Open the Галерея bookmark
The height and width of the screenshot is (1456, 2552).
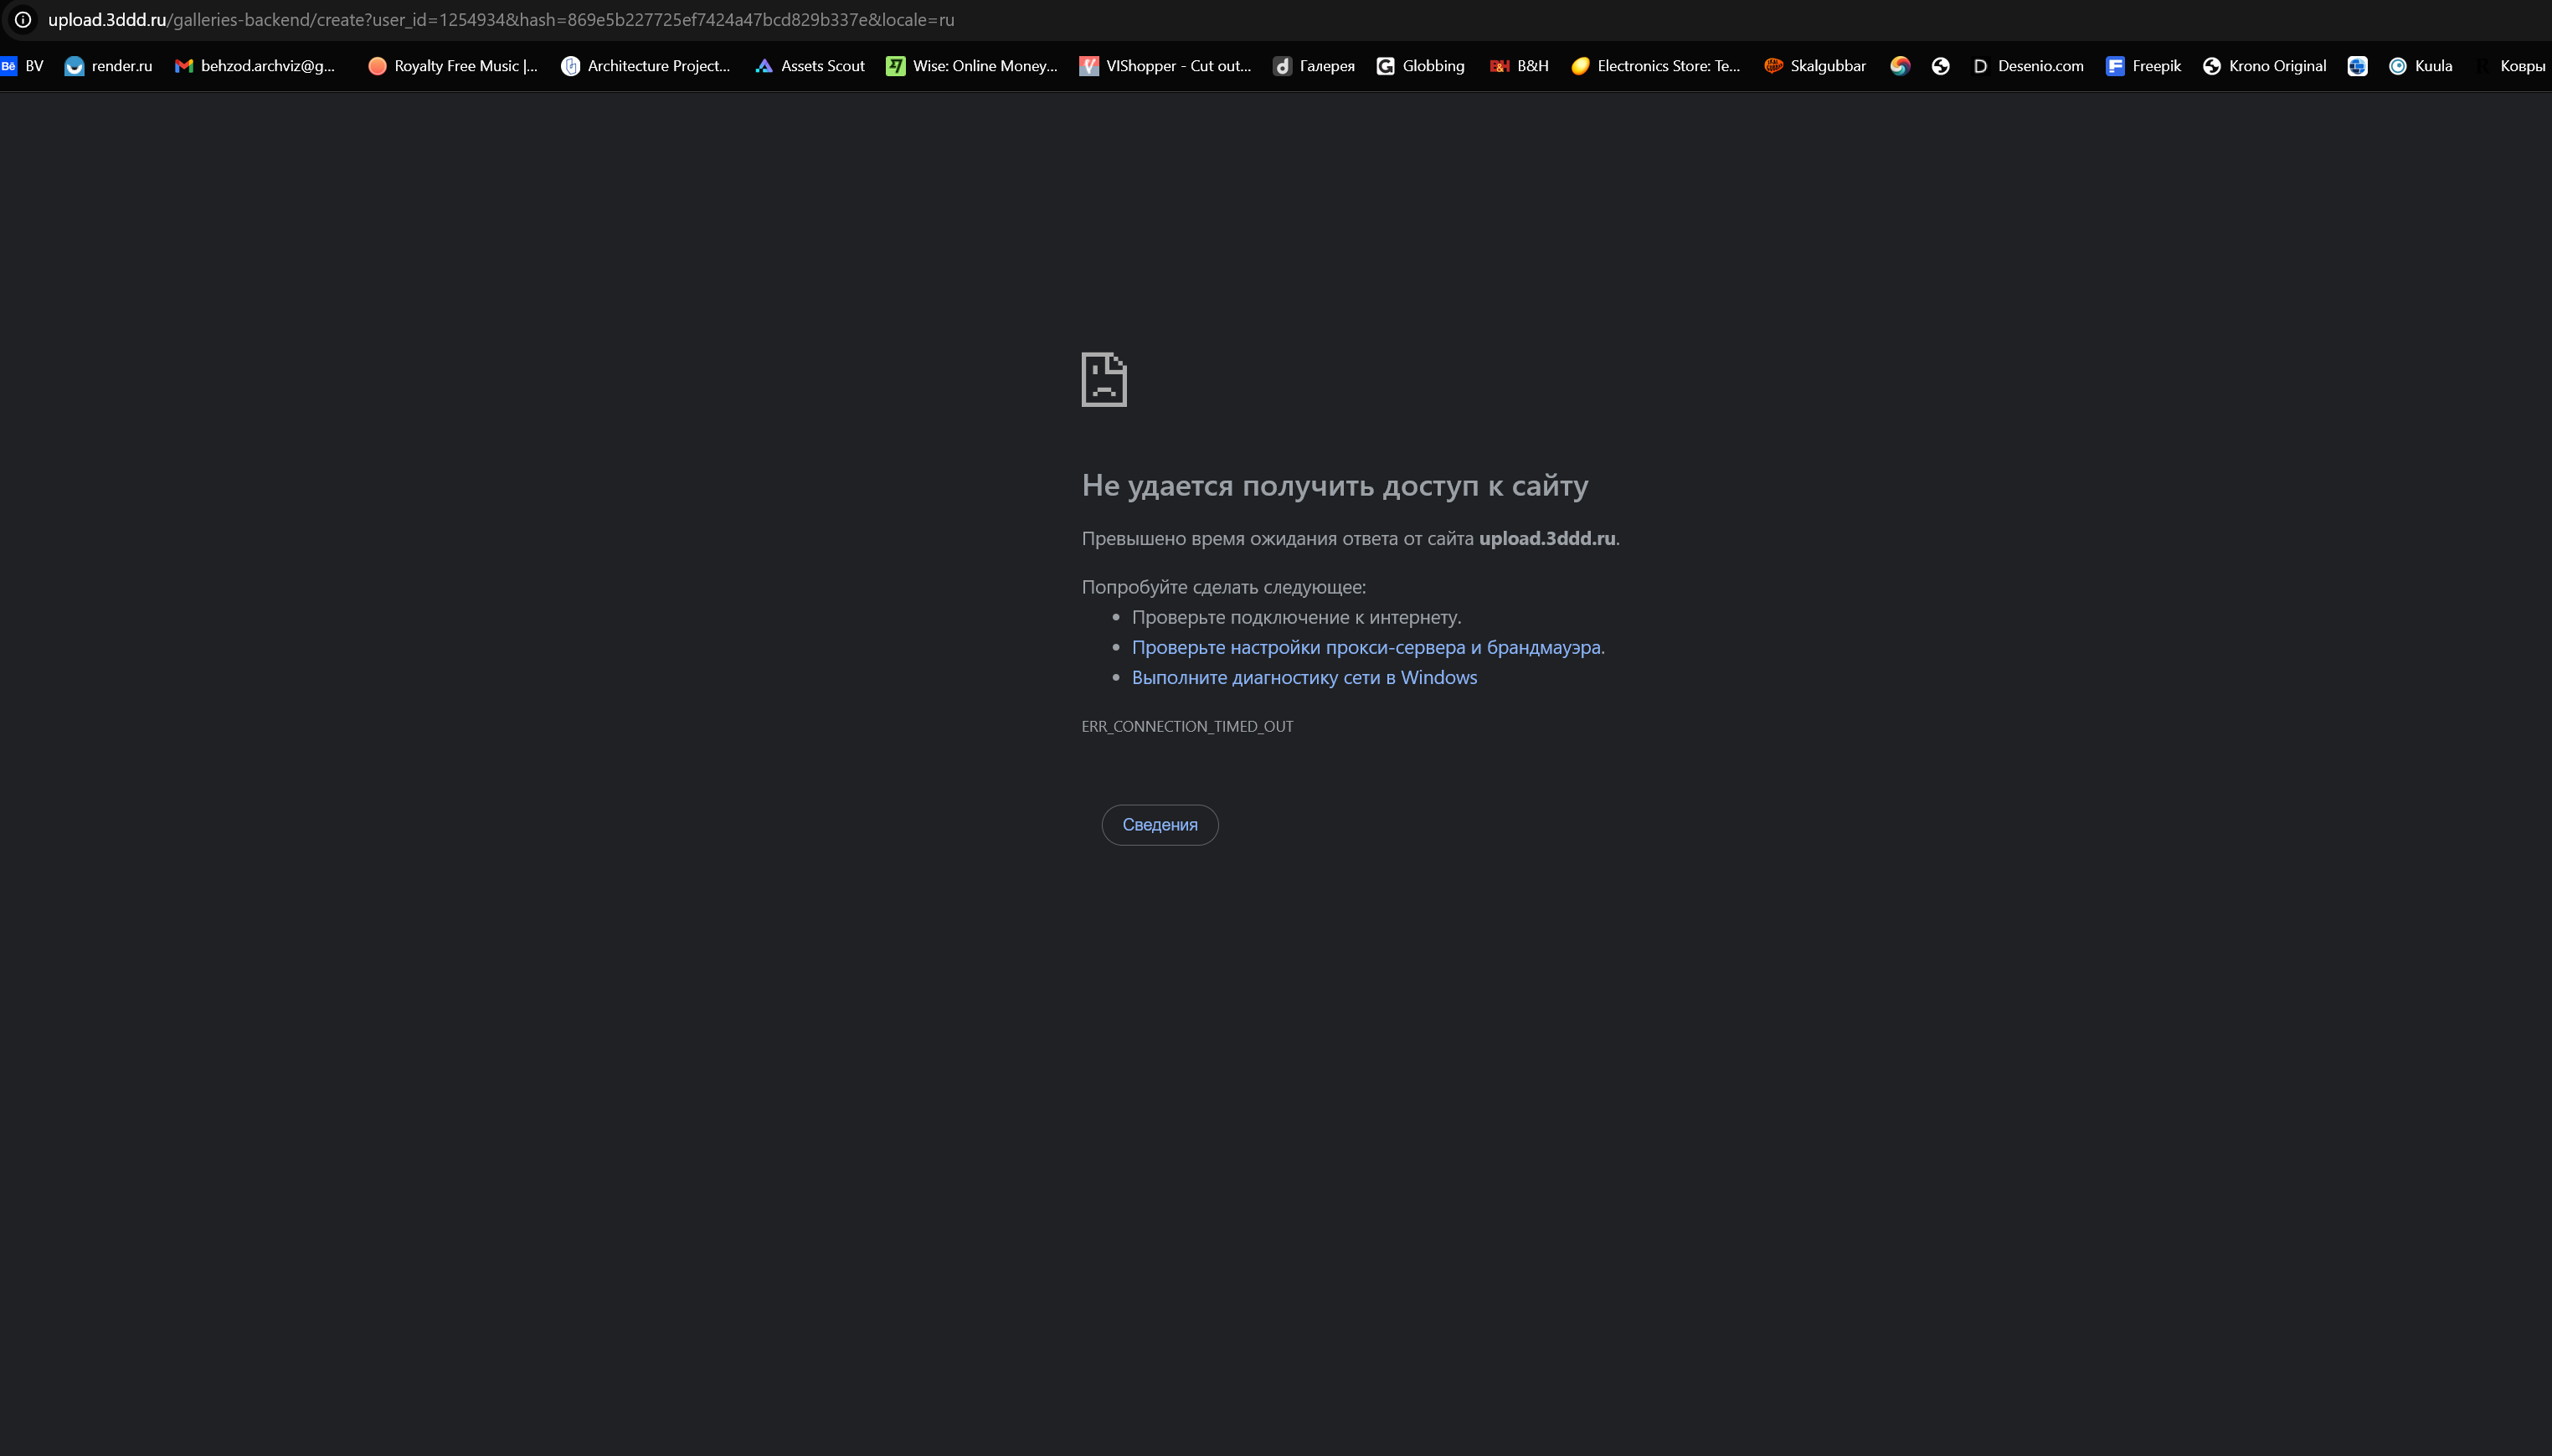coord(1314,66)
